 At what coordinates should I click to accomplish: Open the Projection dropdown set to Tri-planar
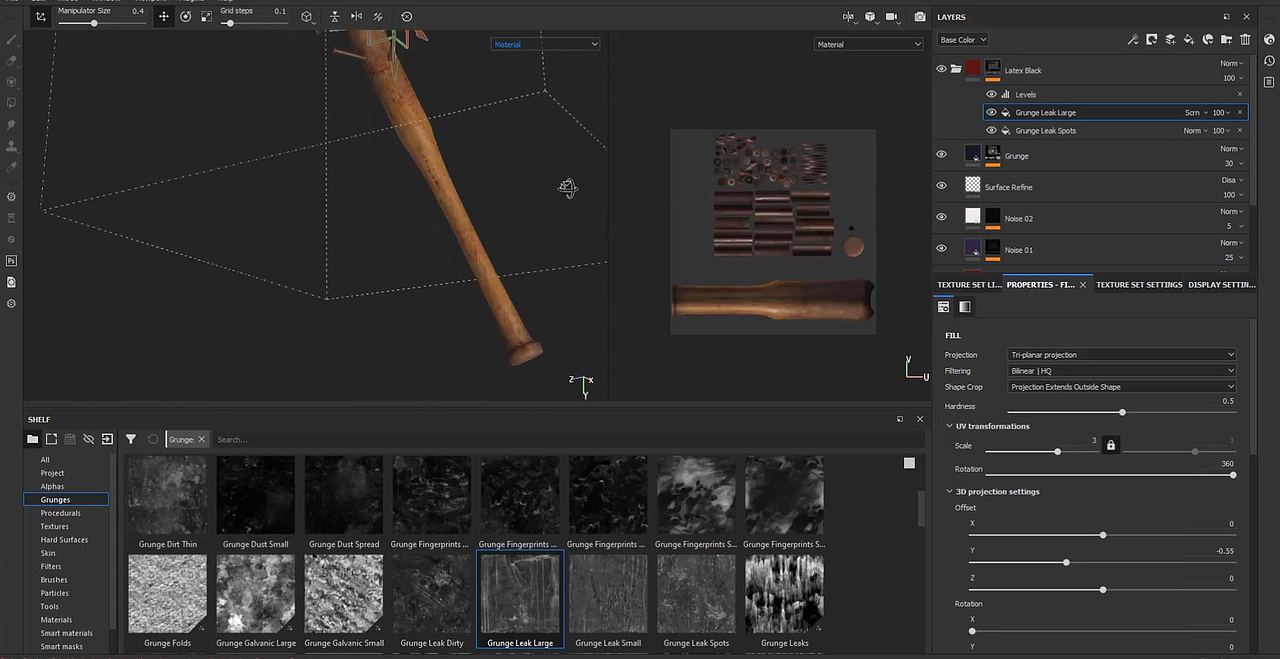pos(1121,355)
